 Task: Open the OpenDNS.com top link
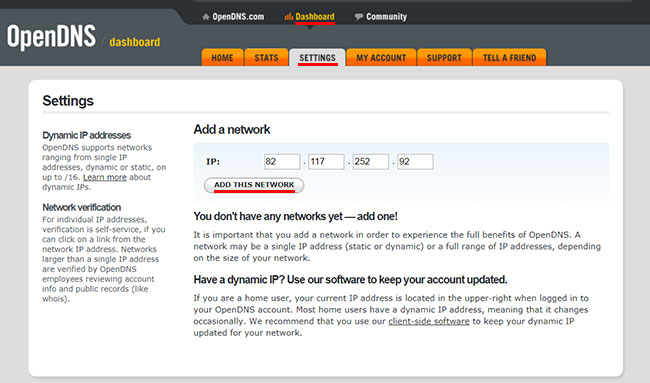(x=238, y=17)
